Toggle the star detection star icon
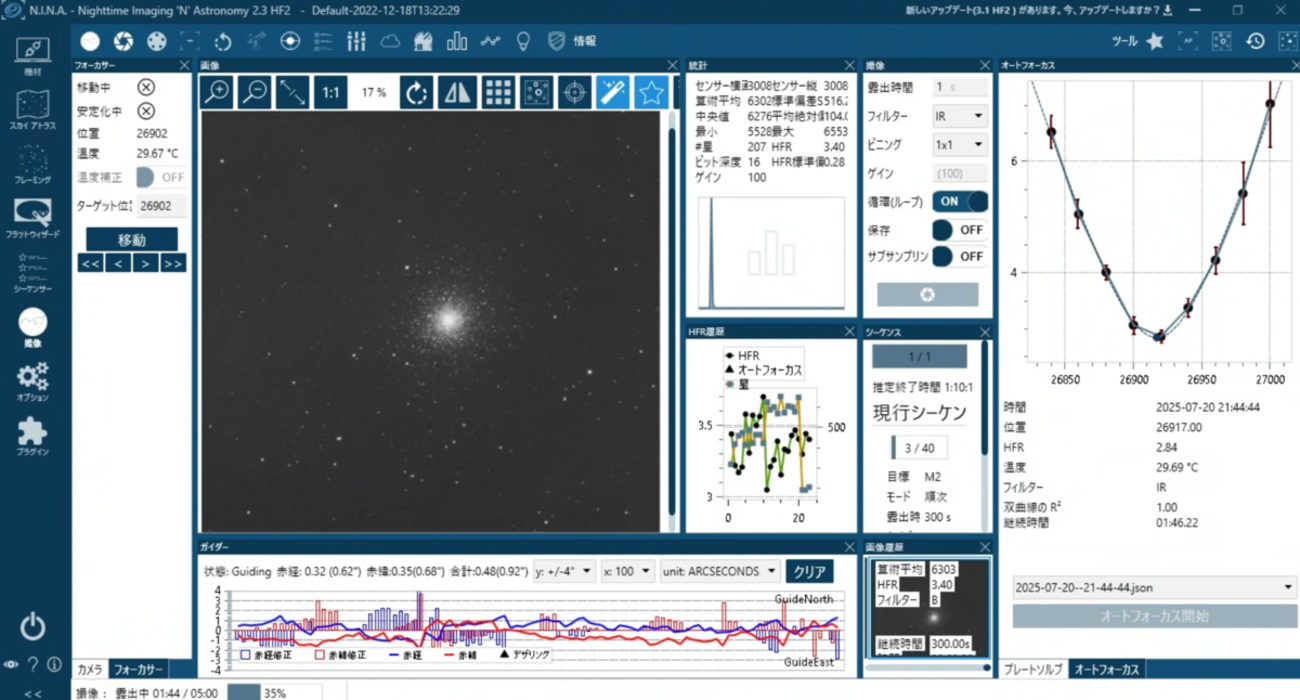 pyautogui.click(x=651, y=92)
